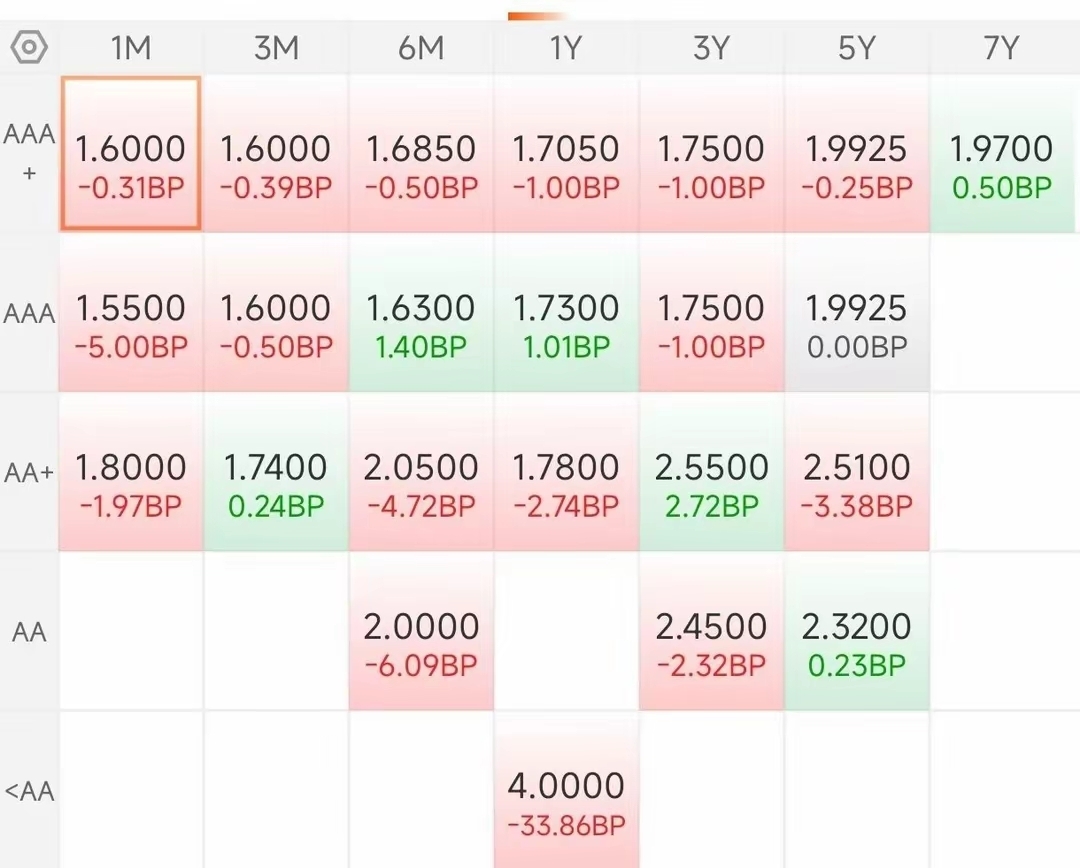Open AAA 6M cell showing 1.6300

(x=421, y=312)
